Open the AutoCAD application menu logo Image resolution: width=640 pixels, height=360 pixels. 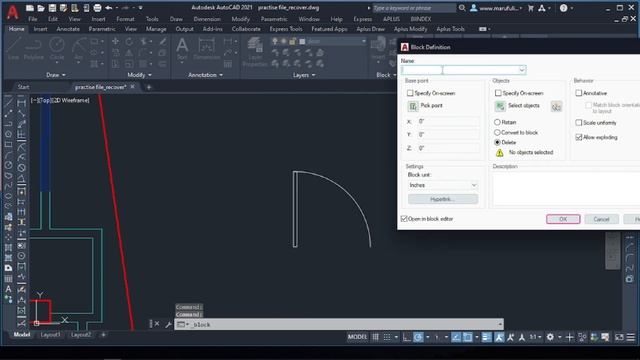coord(13,12)
